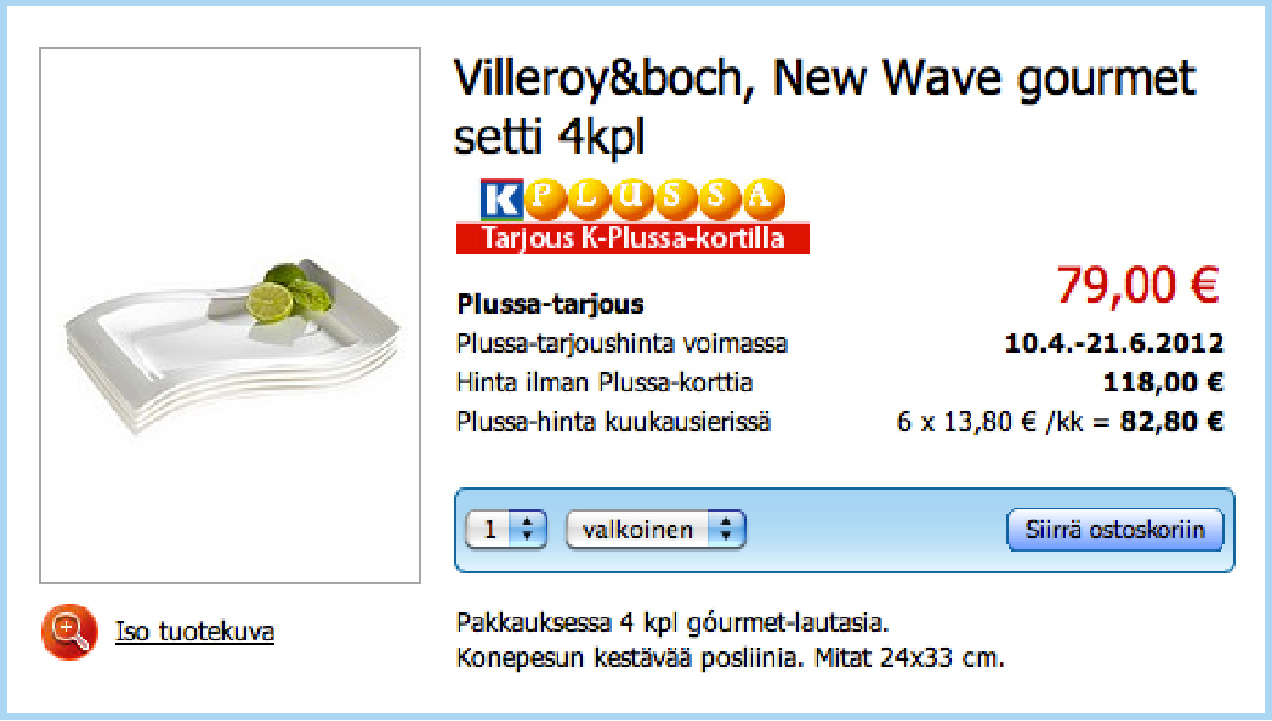Click the Pakkauksessa 4 kpl description line
This screenshot has width=1272, height=721.
pos(673,624)
